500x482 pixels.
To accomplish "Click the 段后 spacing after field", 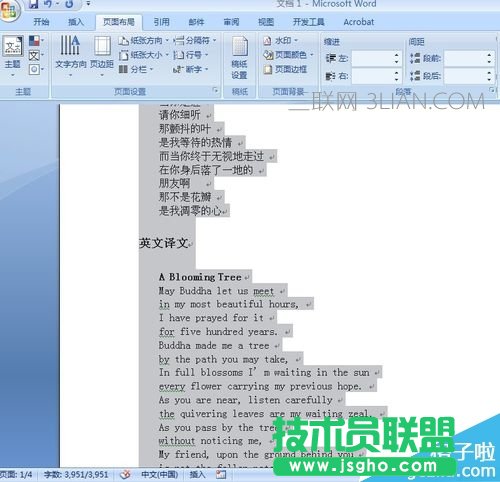I will click(x=465, y=76).
